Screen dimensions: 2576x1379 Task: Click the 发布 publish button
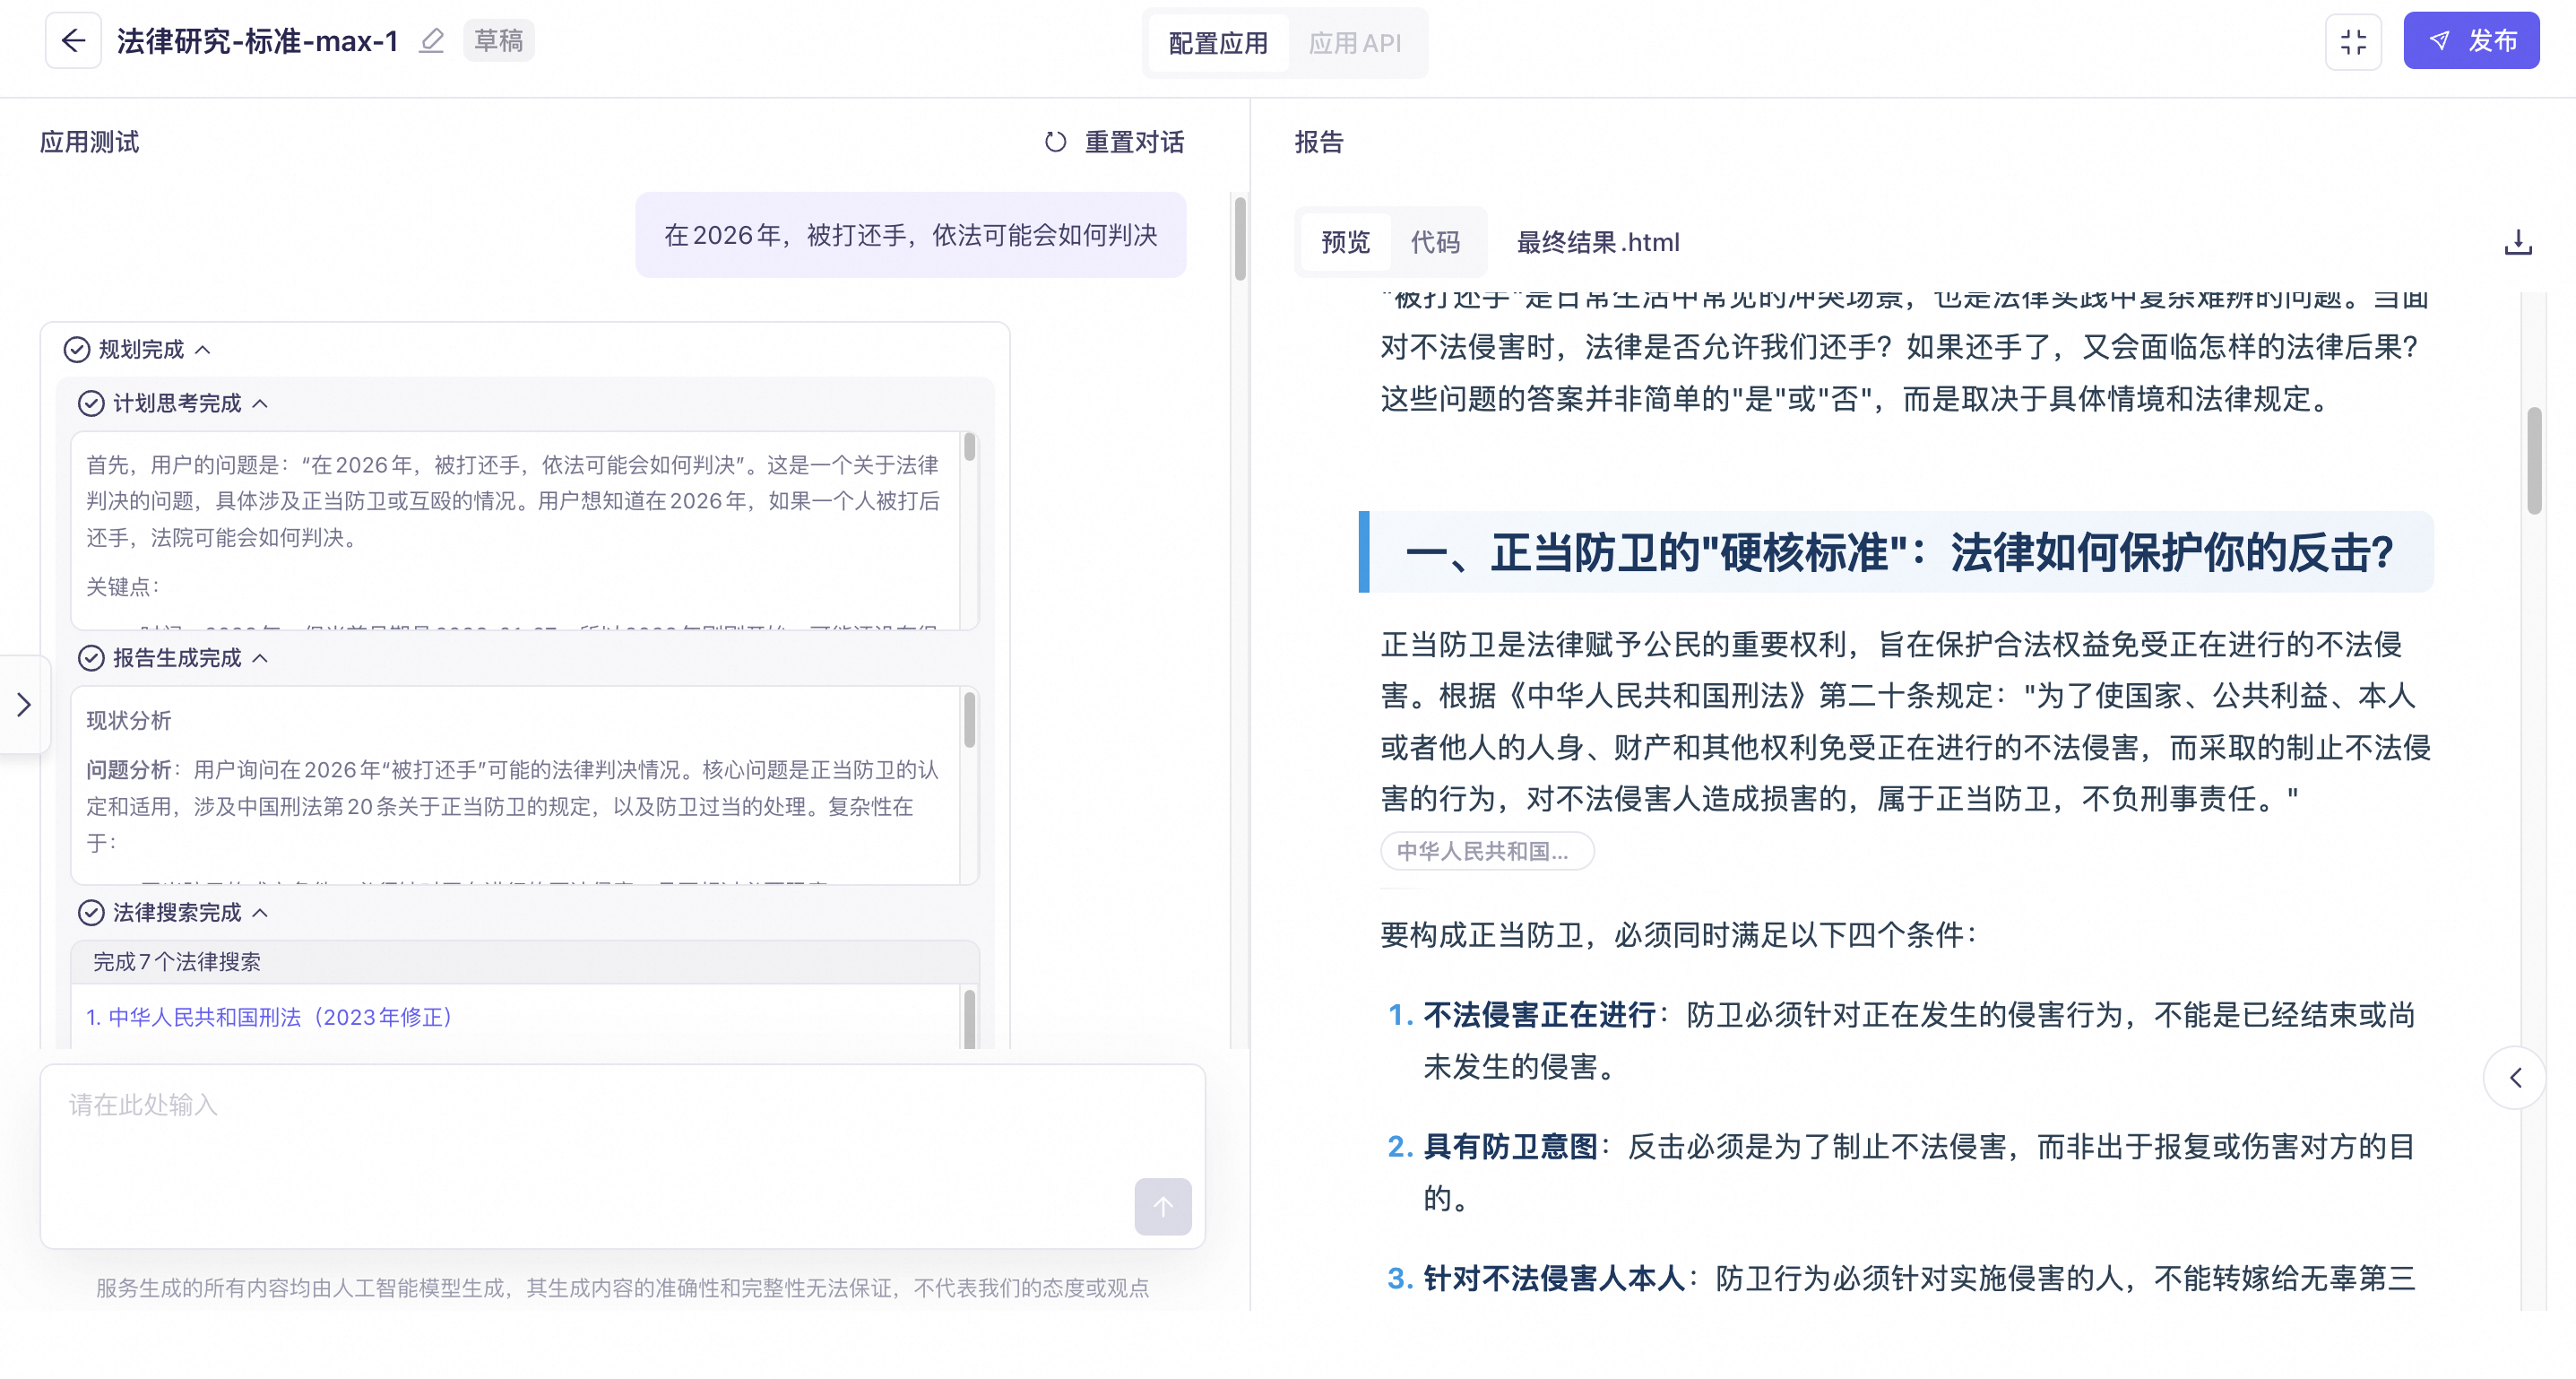2470,41
